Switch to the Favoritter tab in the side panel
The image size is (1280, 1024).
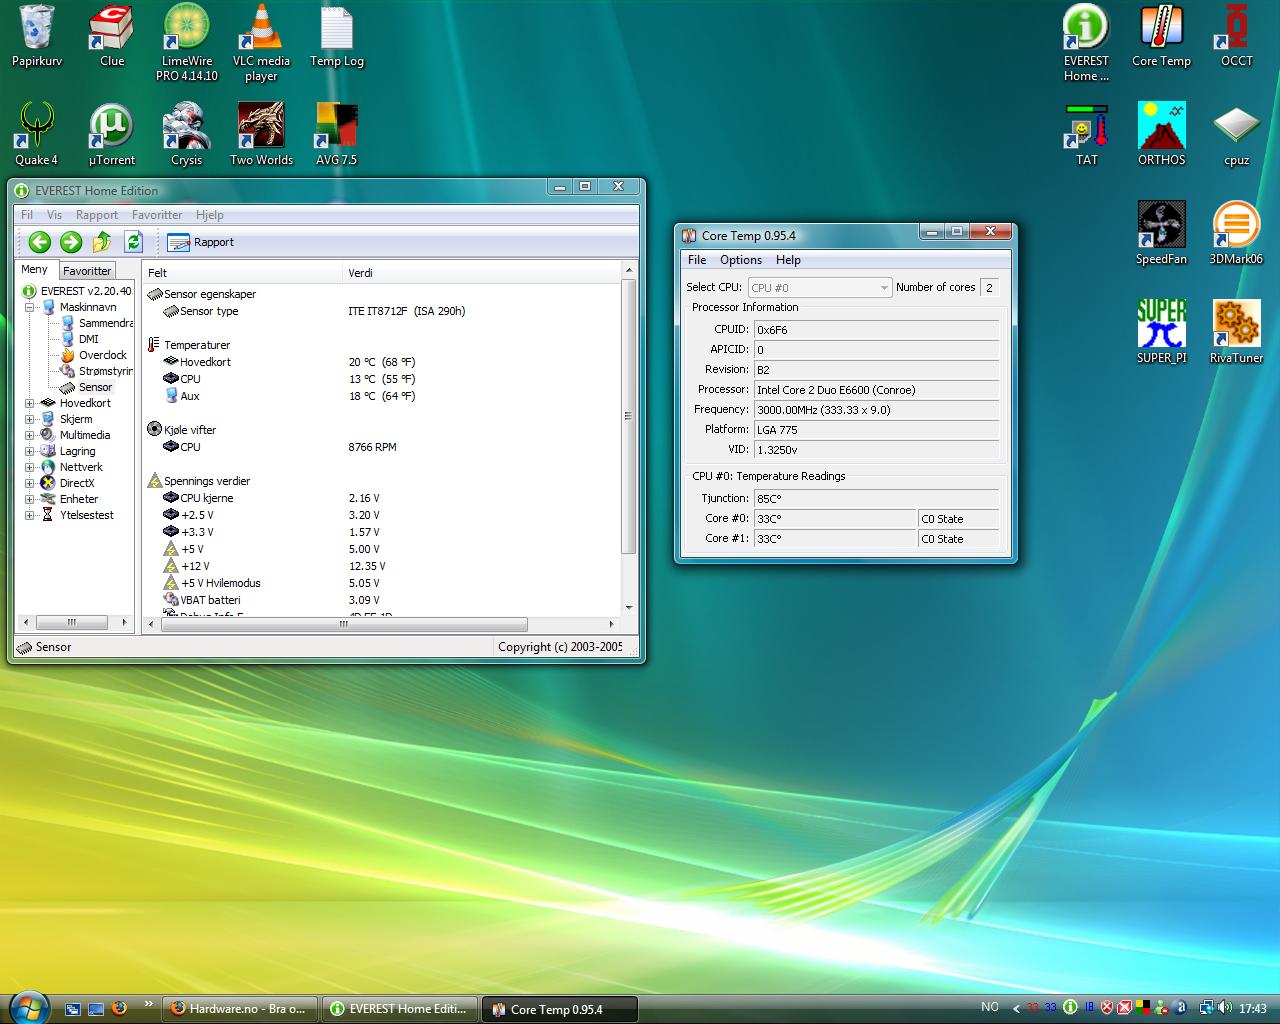pyautogui.click(x=87, y=271)
